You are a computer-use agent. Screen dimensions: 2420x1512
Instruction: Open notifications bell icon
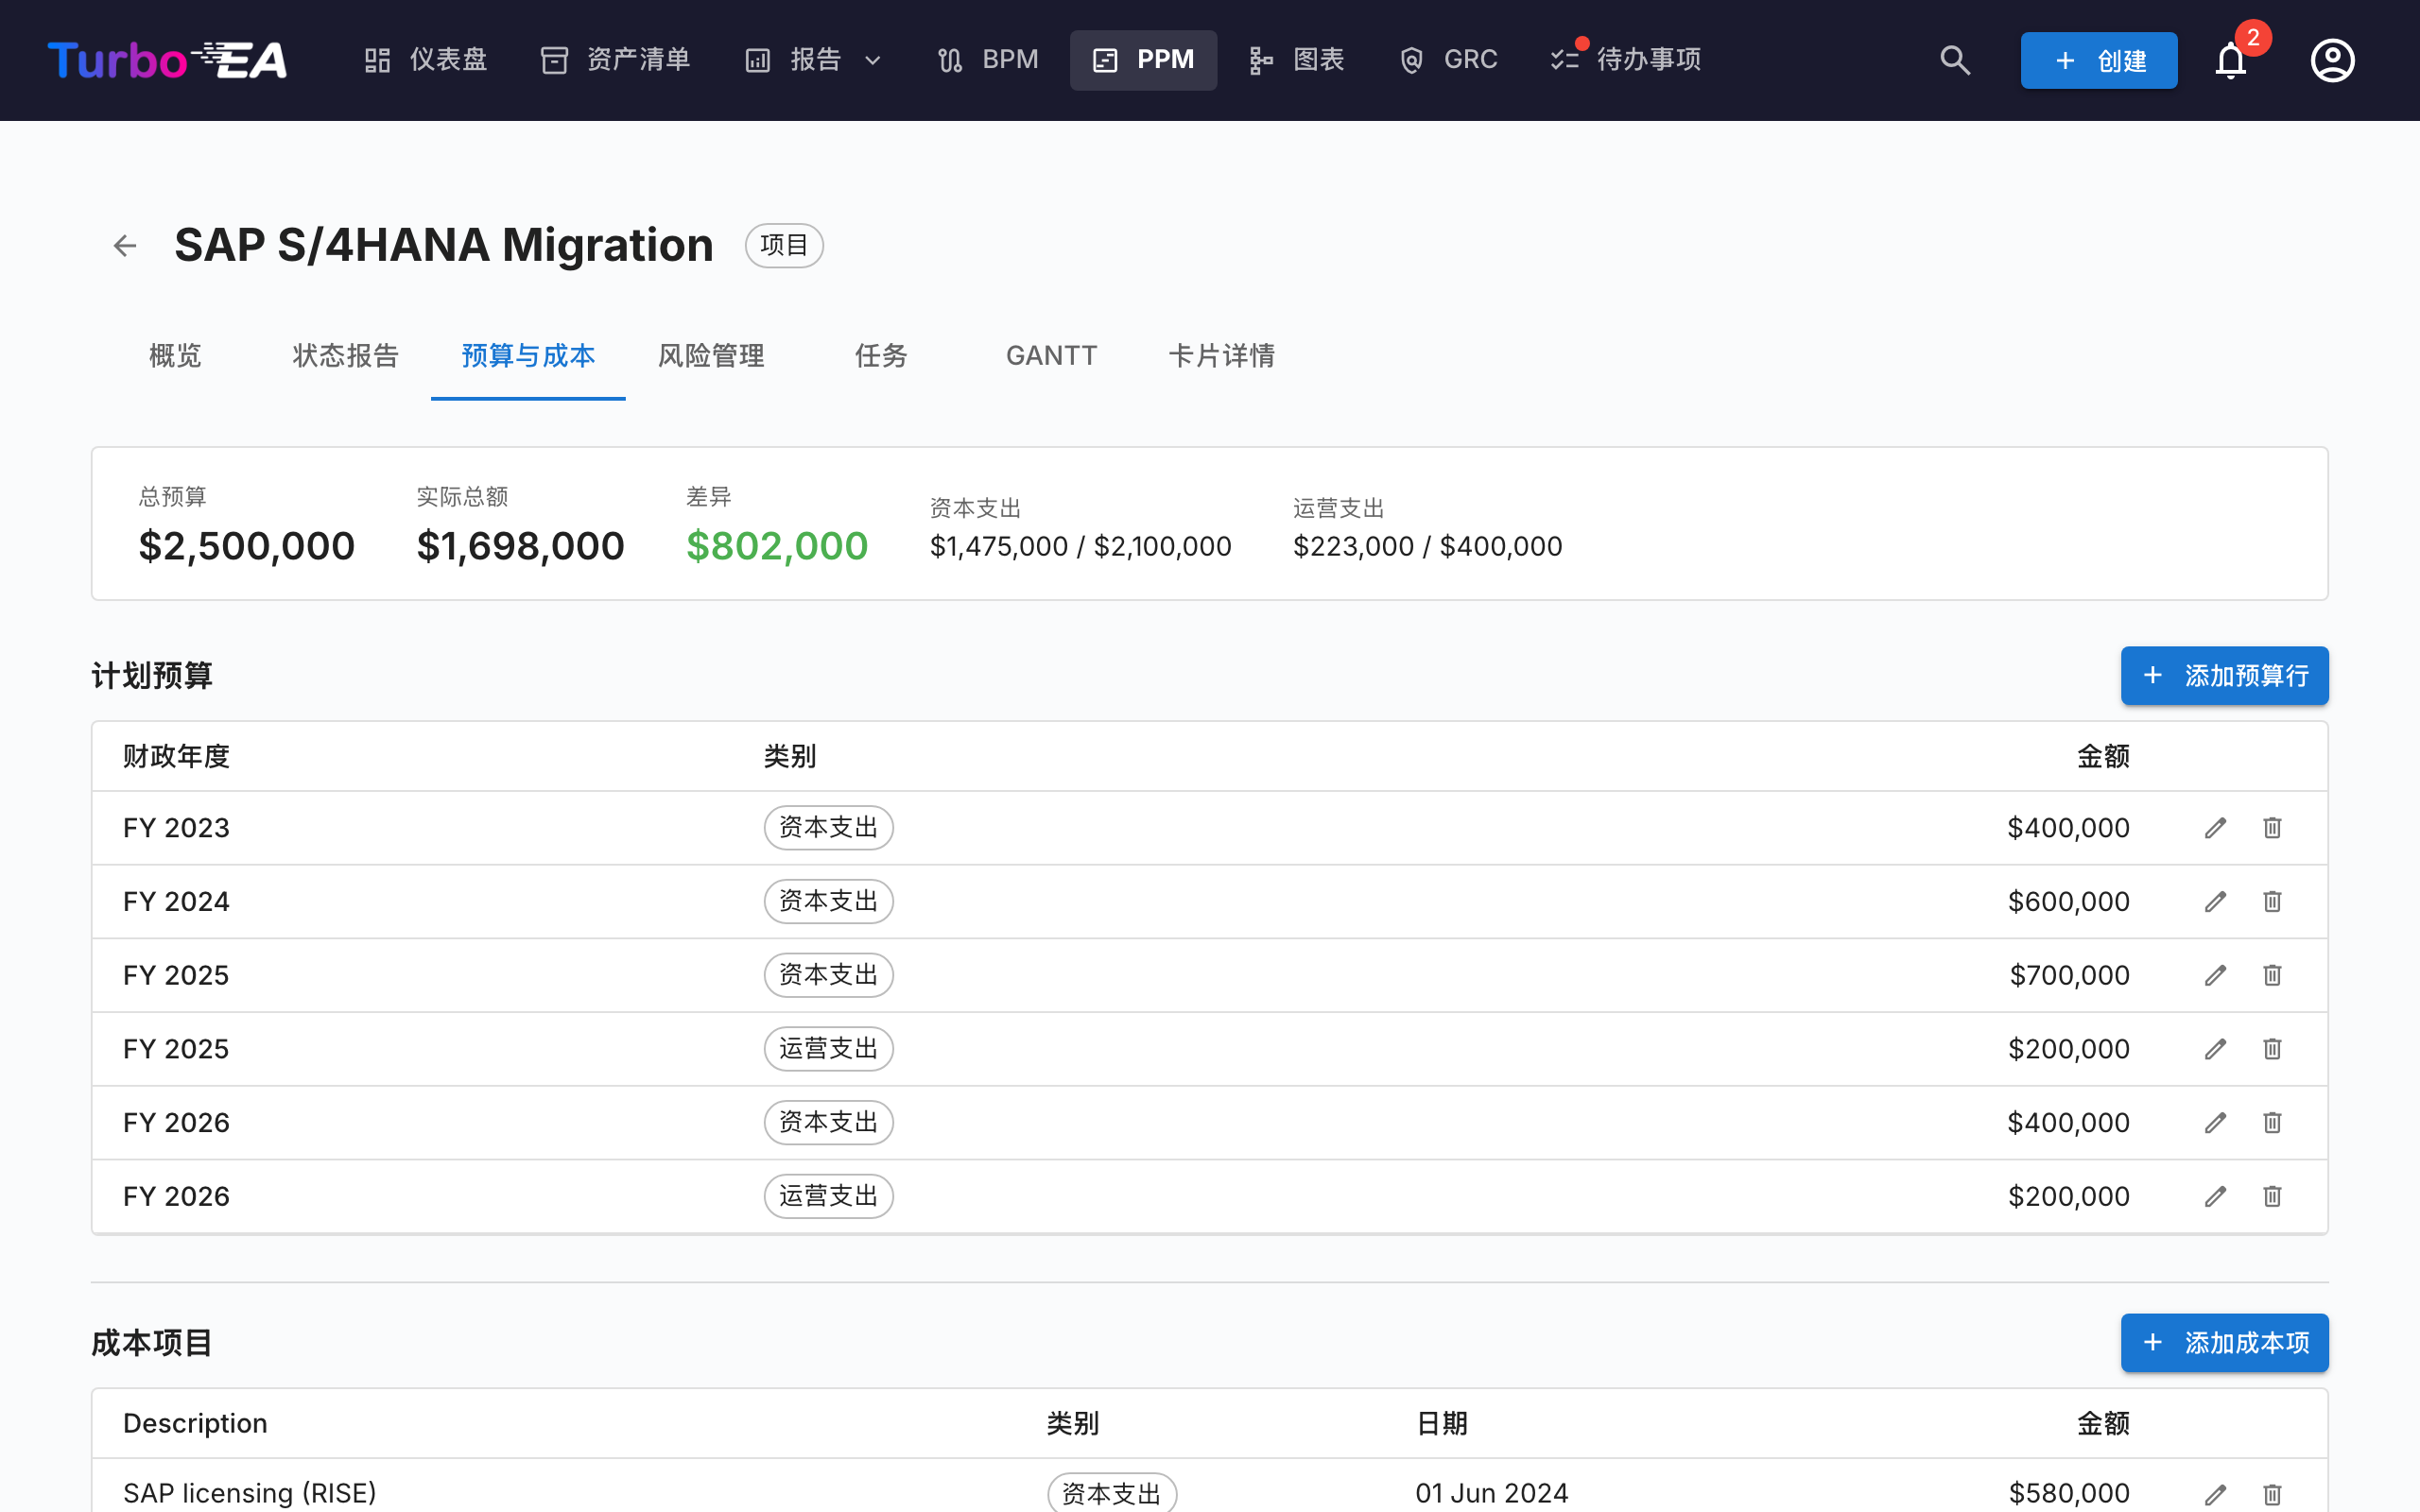2230,60
